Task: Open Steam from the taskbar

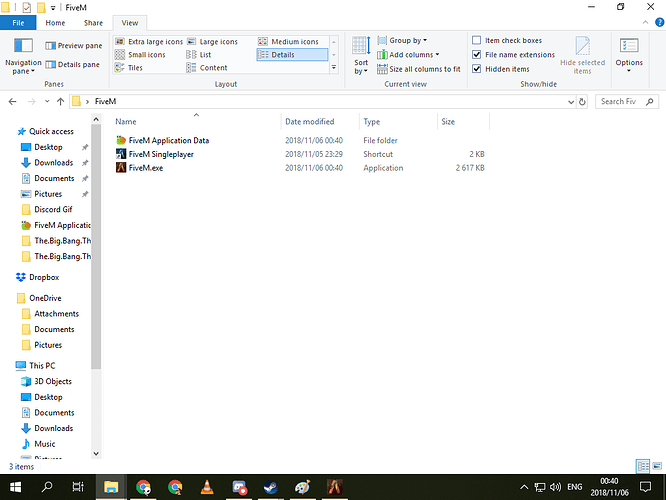Action: [x=271, y=487]
